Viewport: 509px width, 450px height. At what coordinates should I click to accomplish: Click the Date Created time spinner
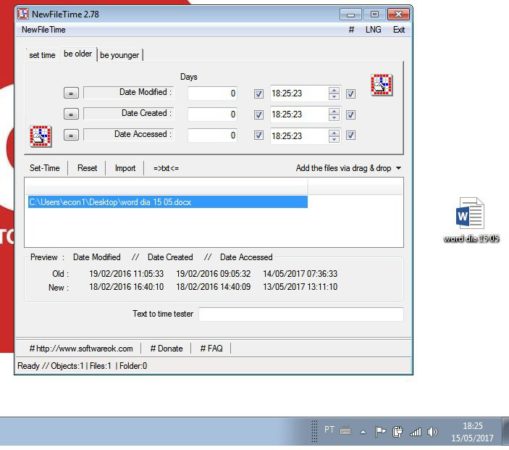[x=334, y=114]
